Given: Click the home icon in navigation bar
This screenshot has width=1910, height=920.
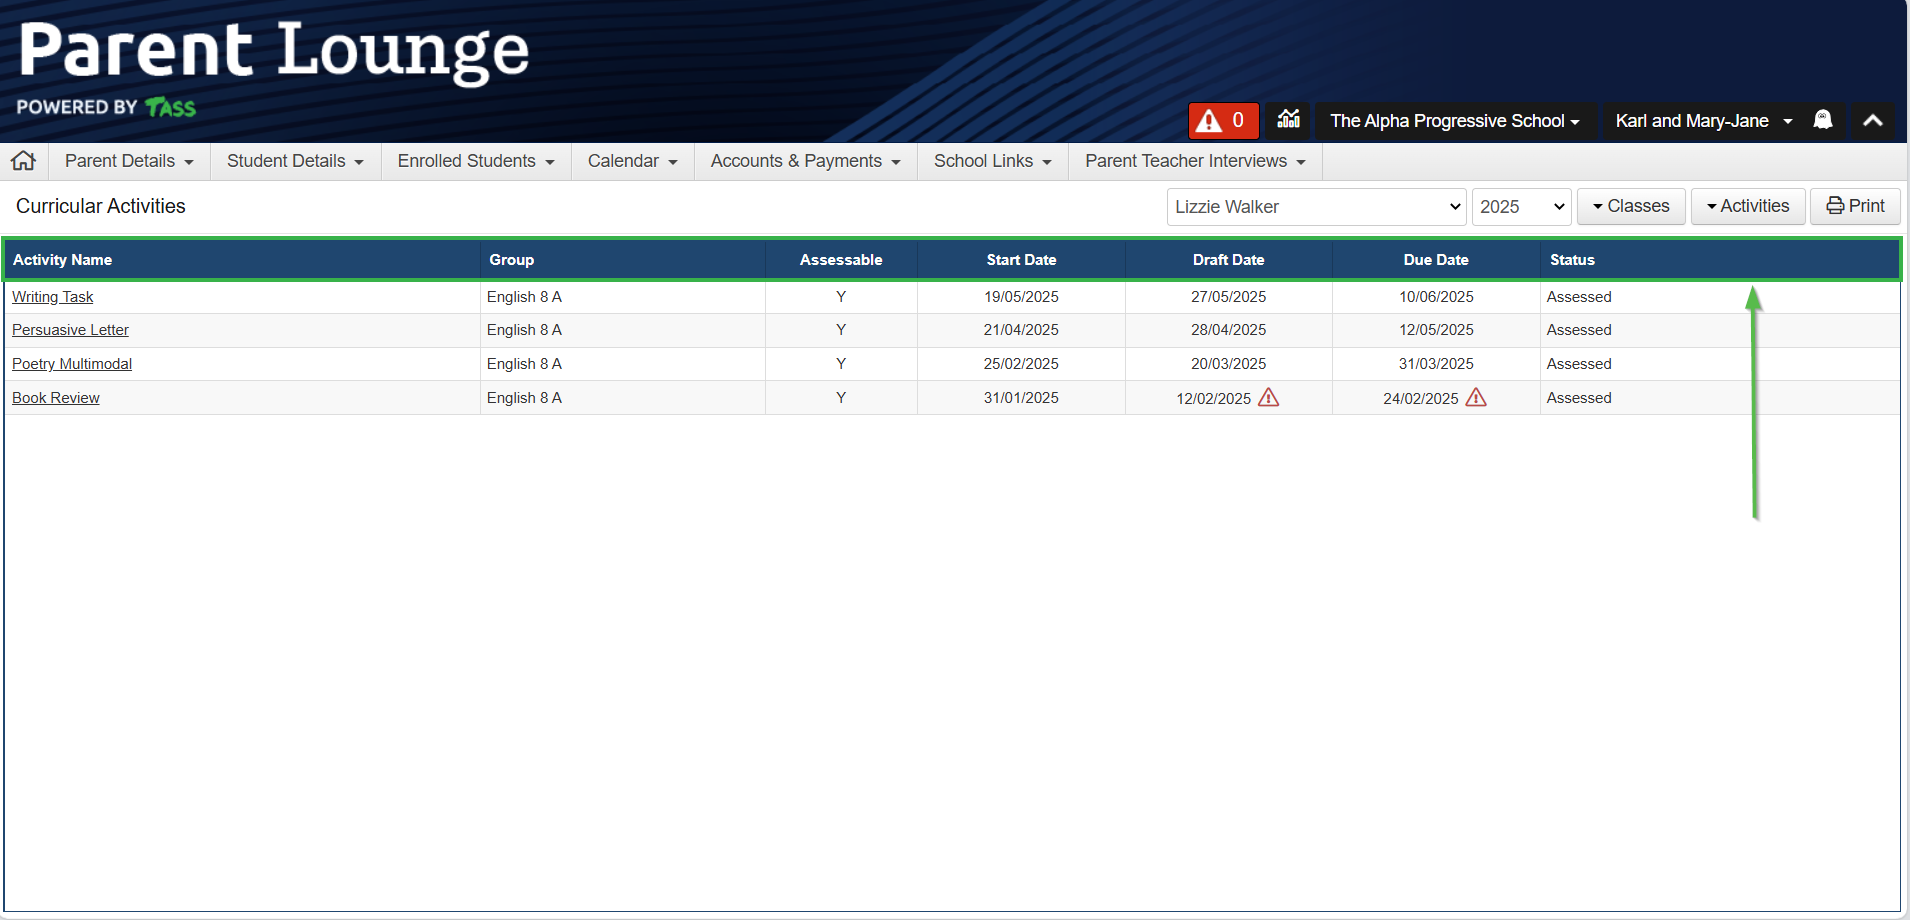Looking at the screenshot, I should point(24,161).
